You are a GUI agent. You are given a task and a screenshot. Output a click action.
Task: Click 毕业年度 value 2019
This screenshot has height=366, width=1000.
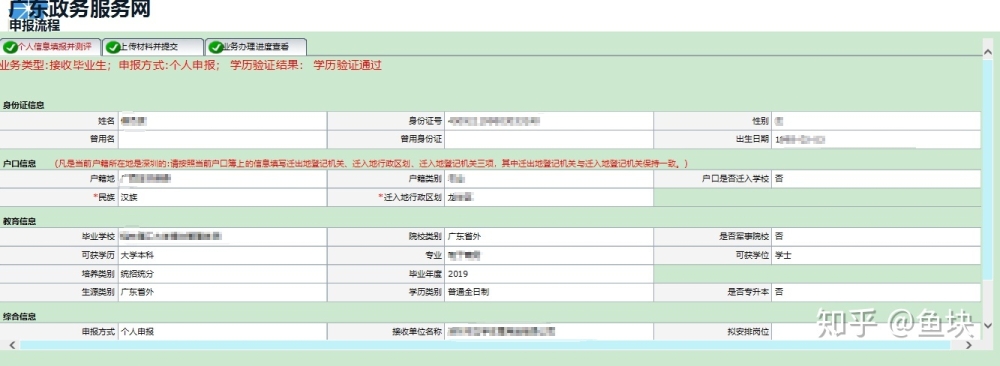click(458, 274)
